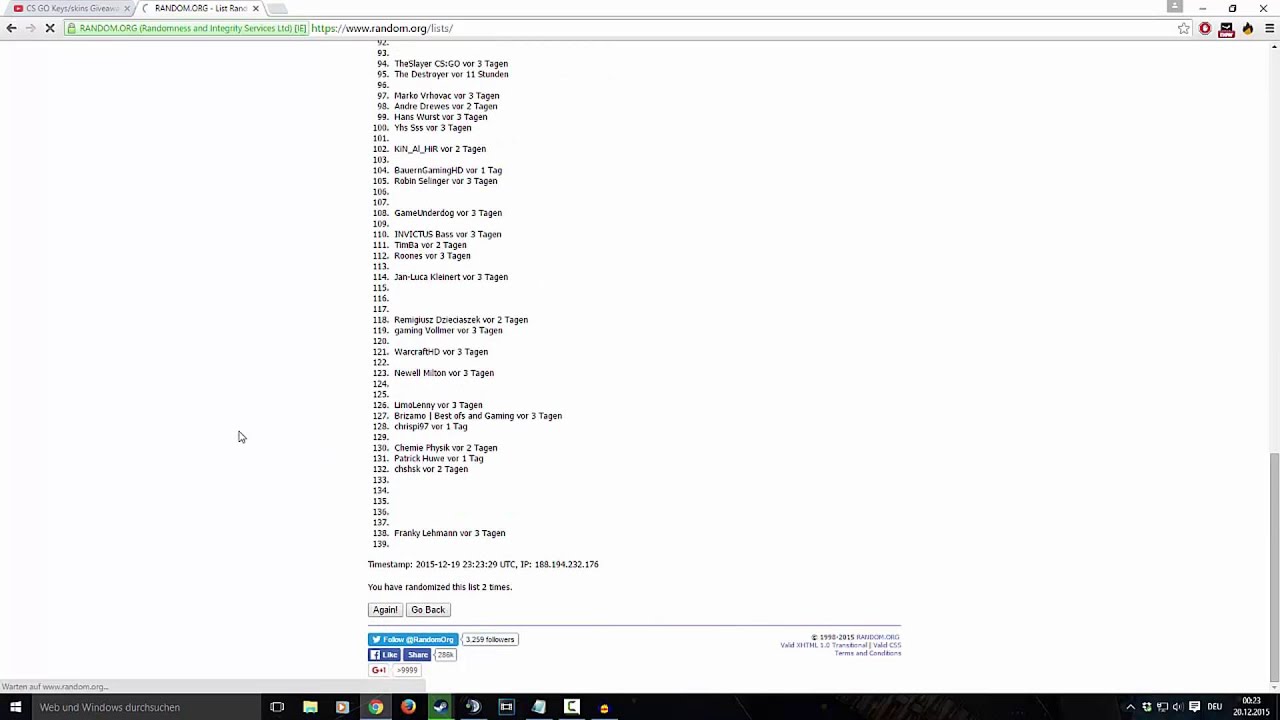Click entry 108 GameUnderdog
Image resolution: width=1280 pixels, height=720 pixels.
pyautogui.click(x=448, y=213)
